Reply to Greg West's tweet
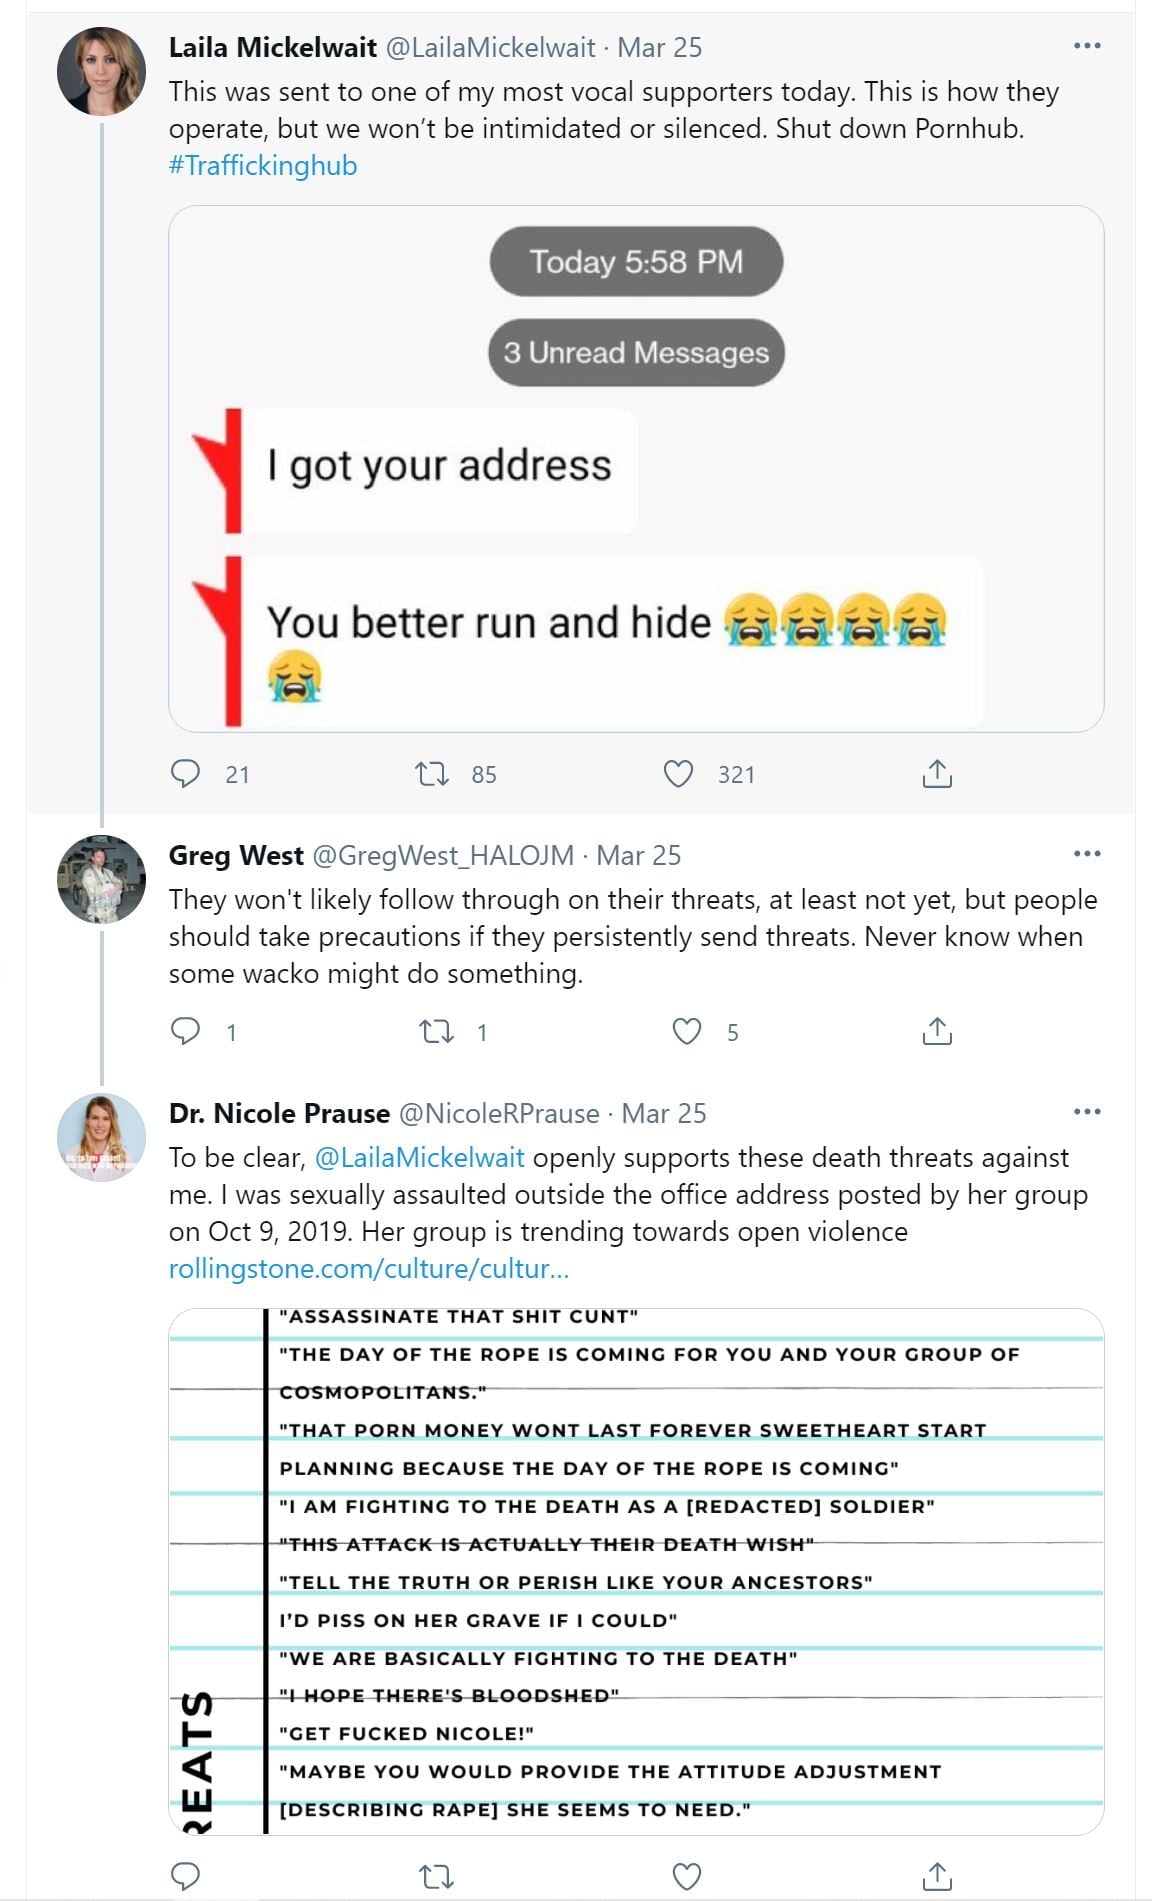This screenshot has height=1901, width=1152. pyautogui.click(x=186, y=1031)
